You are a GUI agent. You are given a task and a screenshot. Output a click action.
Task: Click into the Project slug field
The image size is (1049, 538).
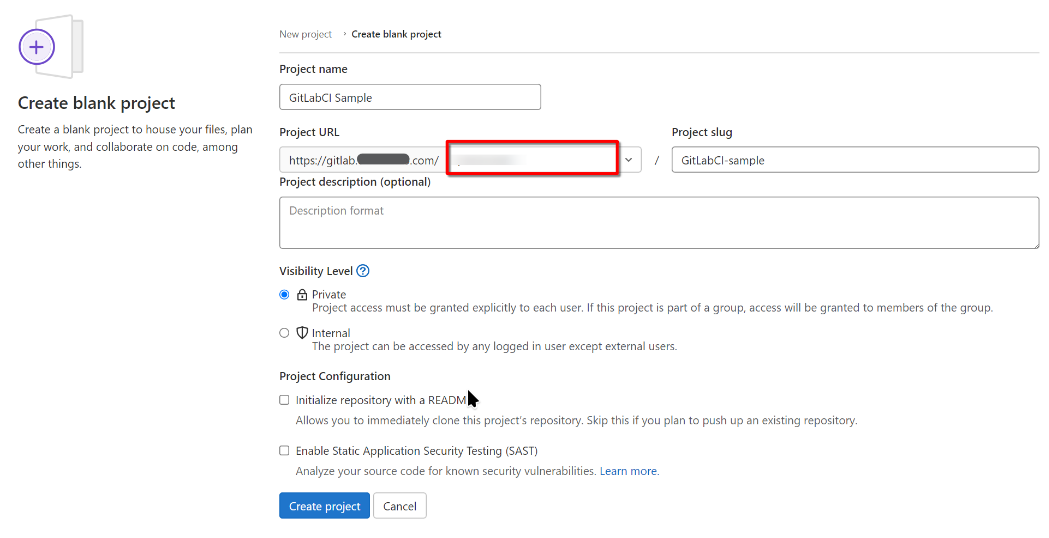tap(855, 160)
